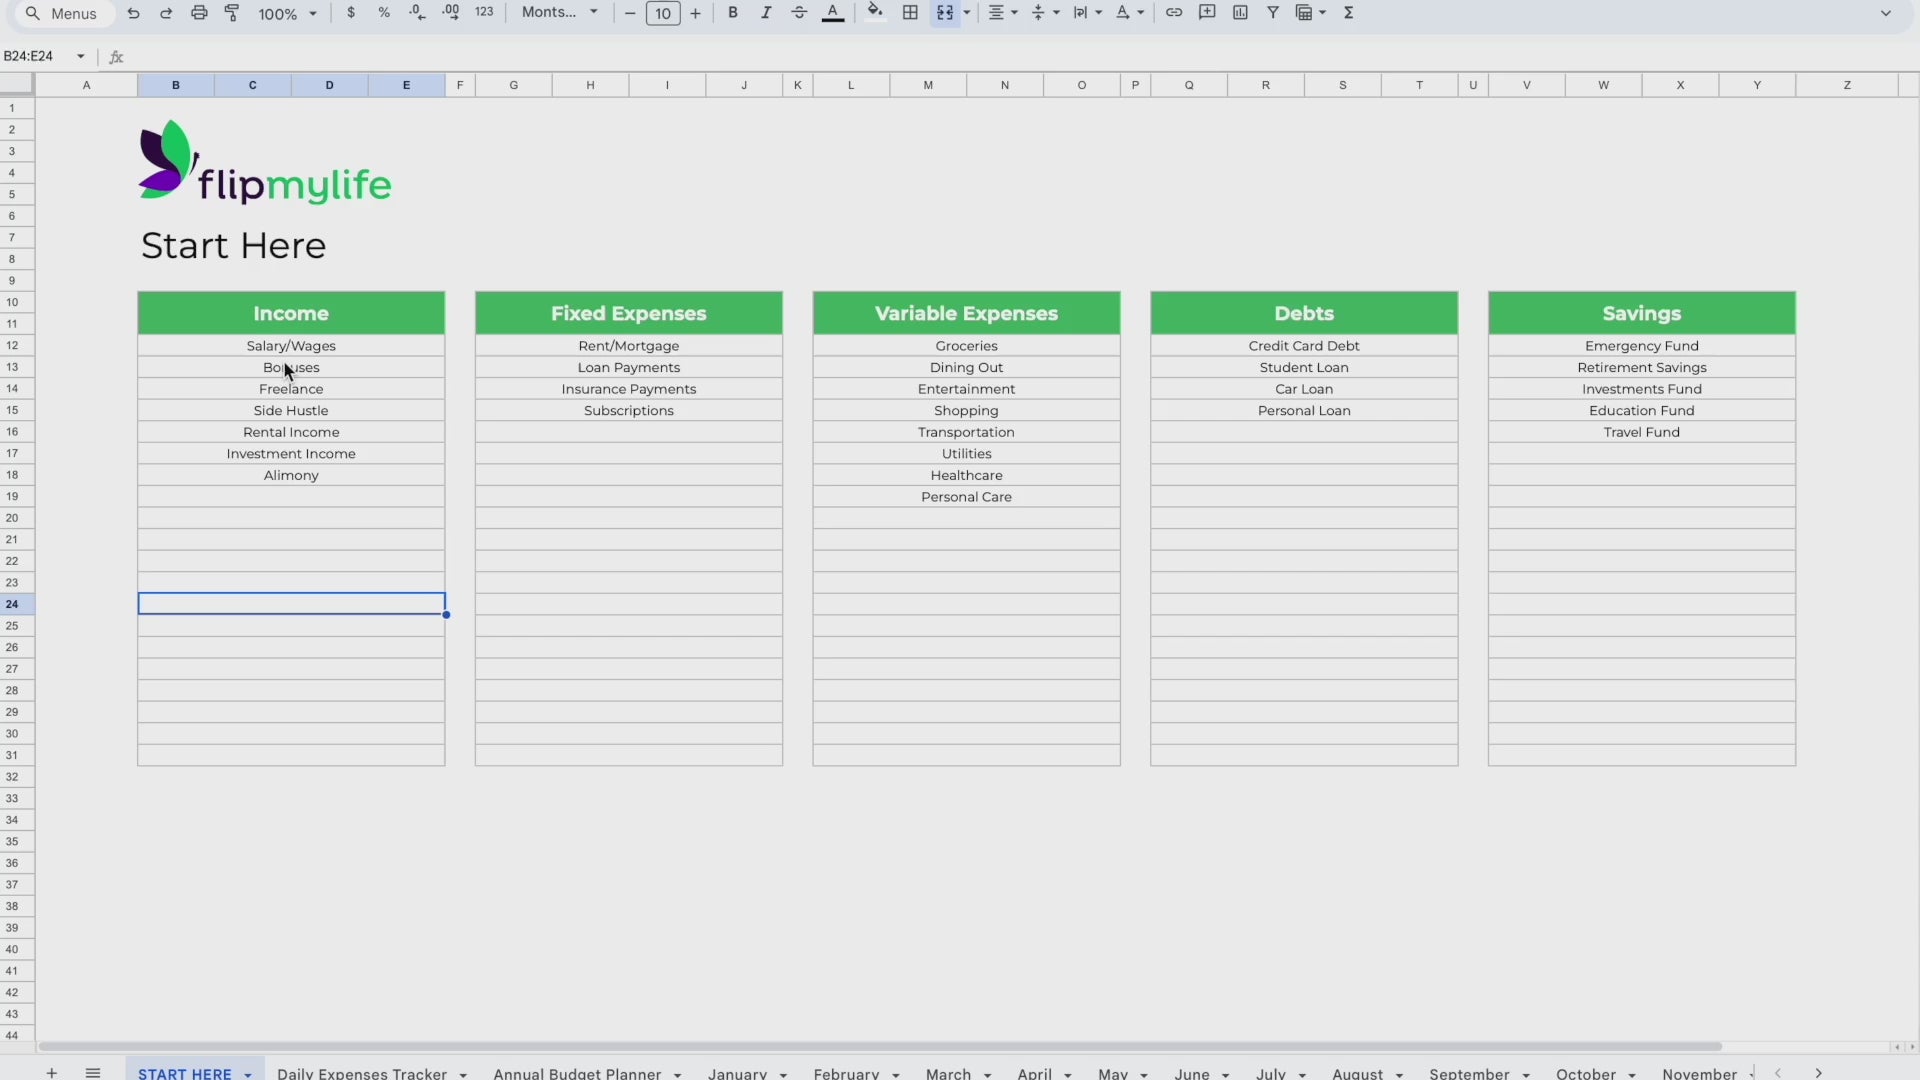Open text wrapping menu

point(1087,13)
